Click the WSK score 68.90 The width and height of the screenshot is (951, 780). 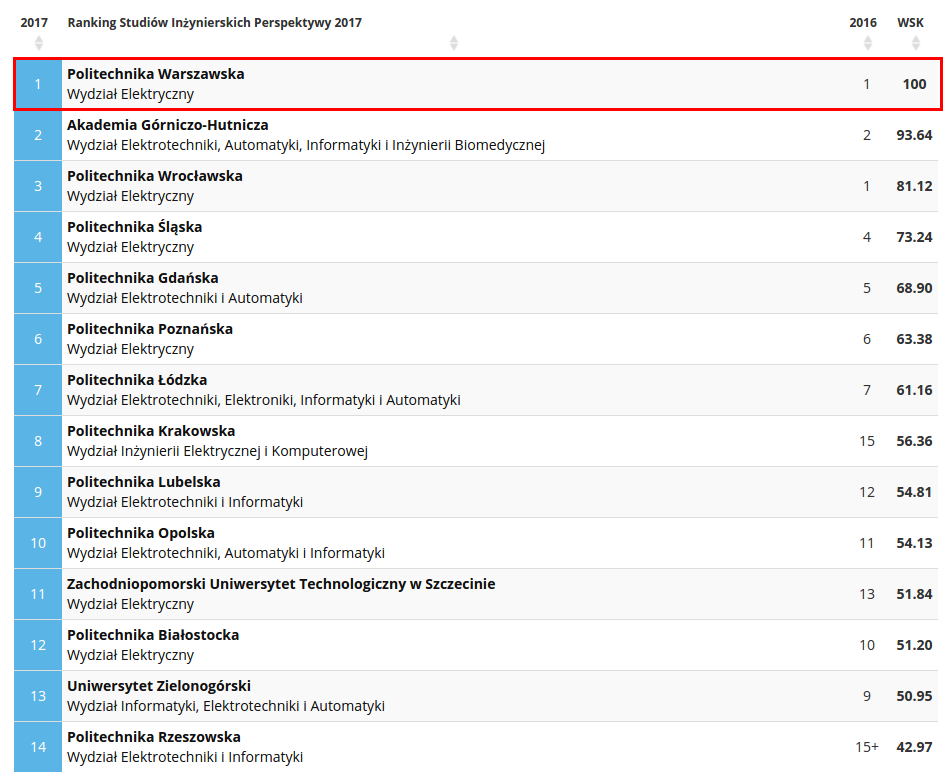click(x=914, y=287)
